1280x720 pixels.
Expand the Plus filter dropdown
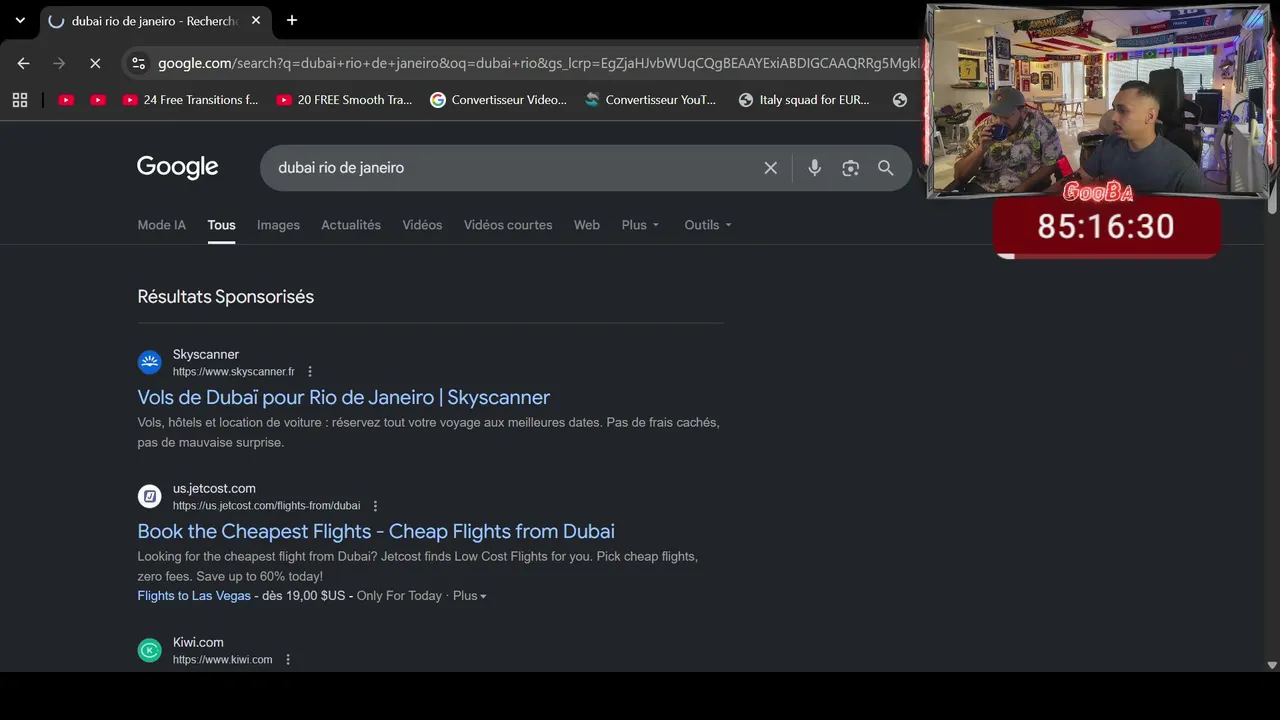640,225
